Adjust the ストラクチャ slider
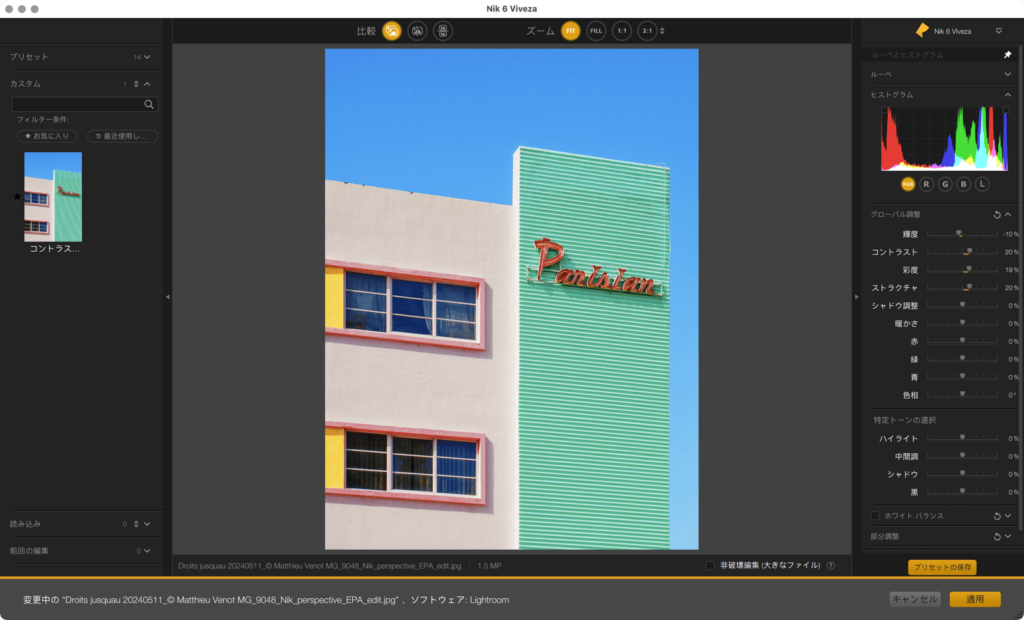 click(962, 287)
